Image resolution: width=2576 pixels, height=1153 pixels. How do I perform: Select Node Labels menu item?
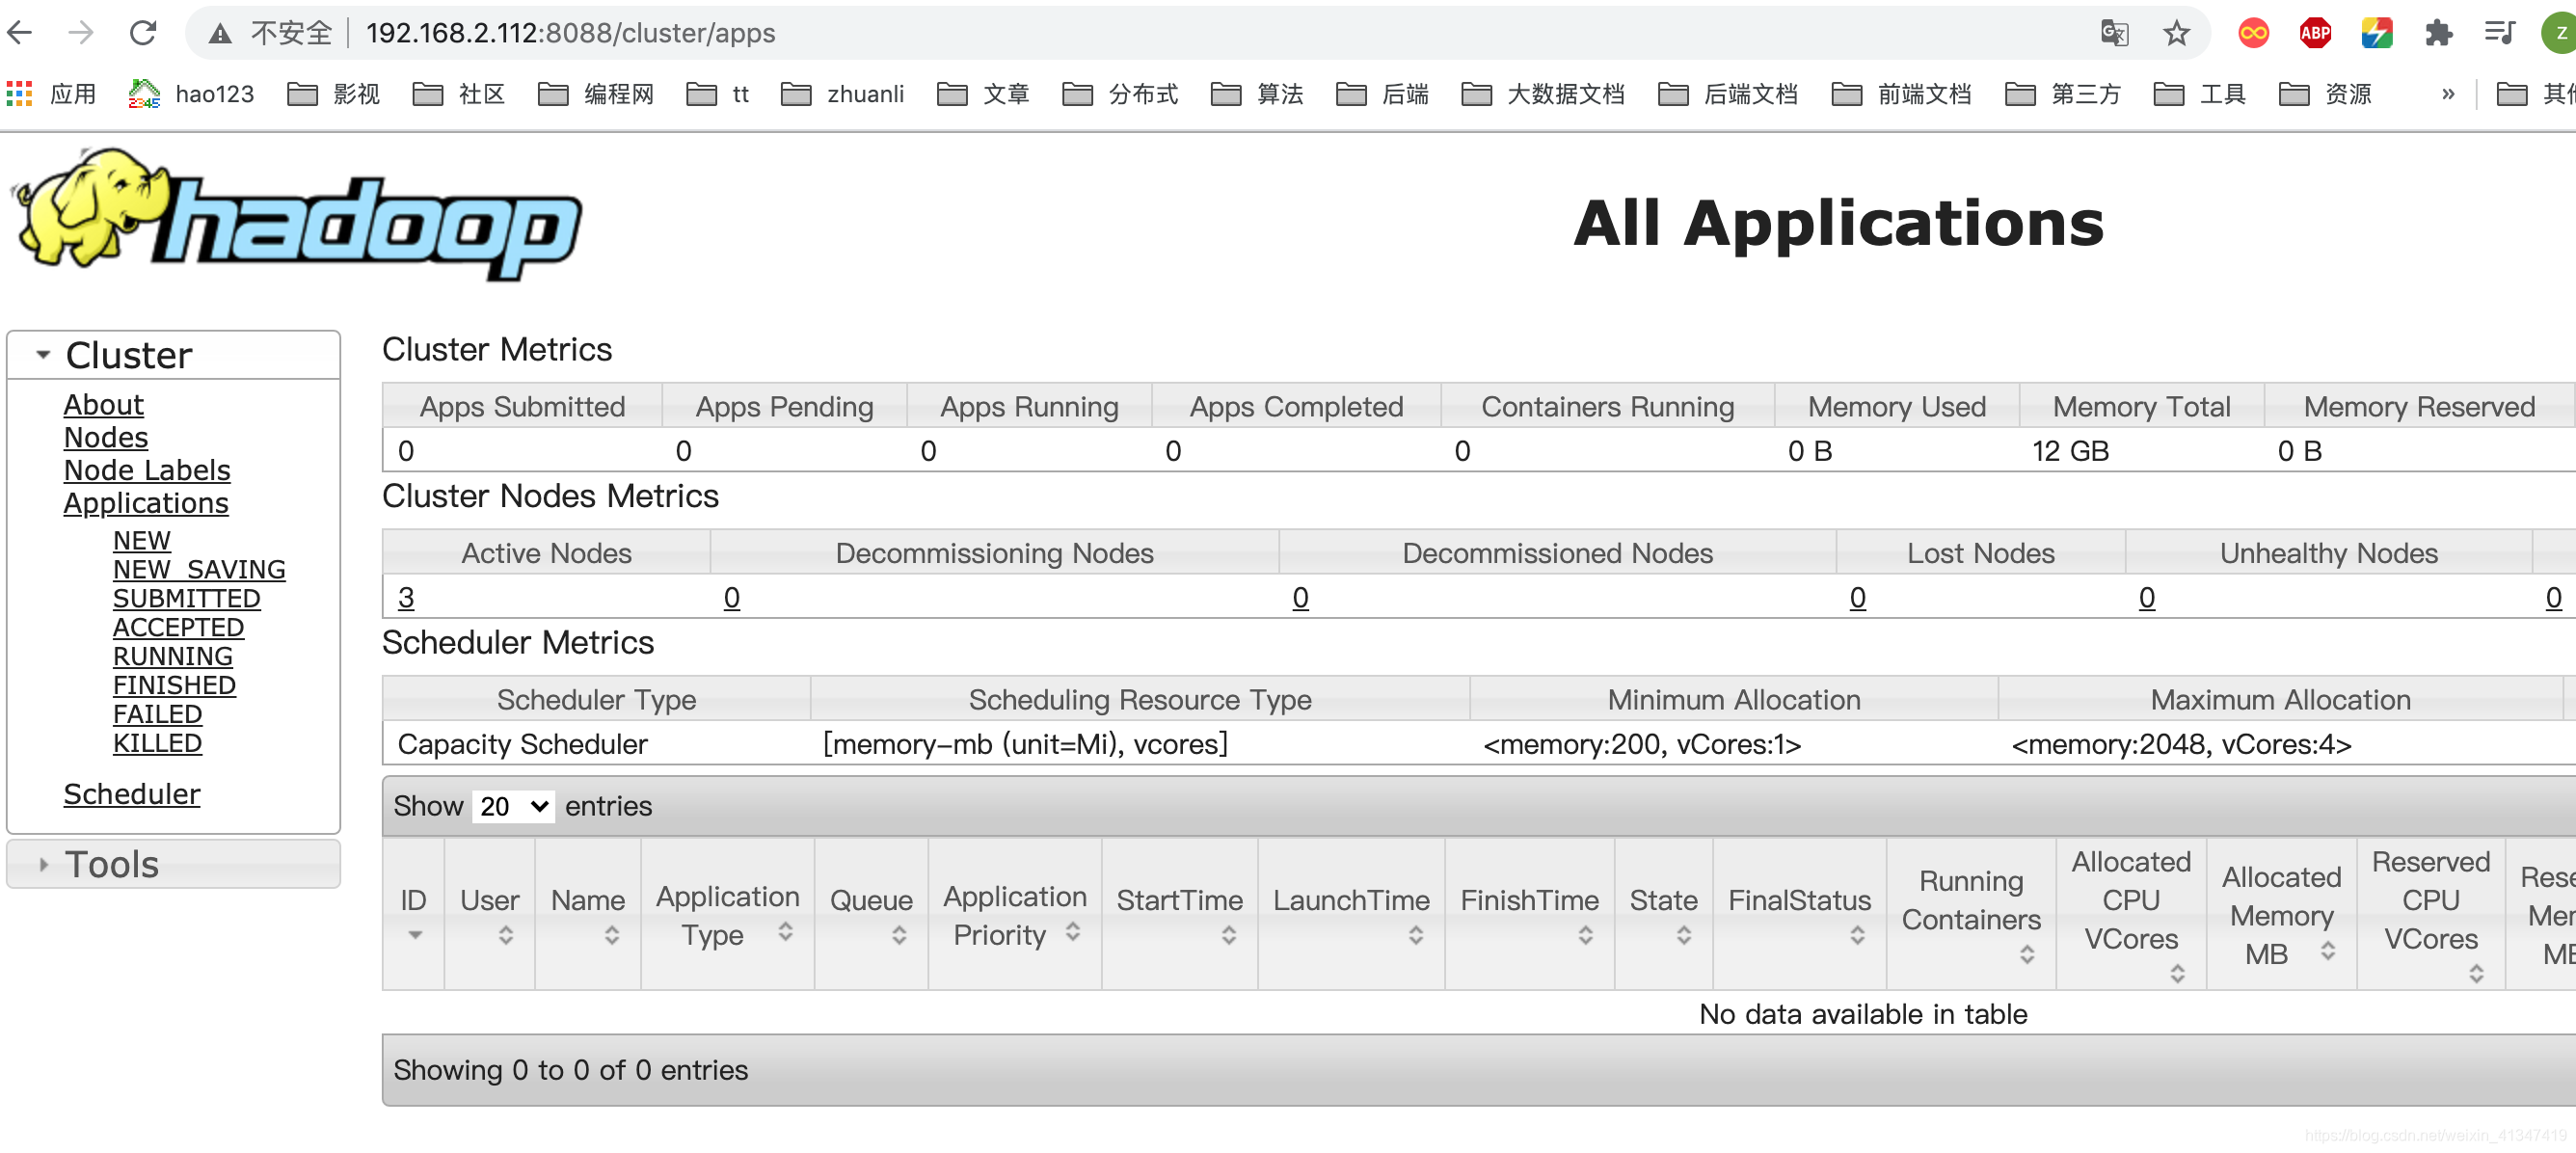(145, 469)
